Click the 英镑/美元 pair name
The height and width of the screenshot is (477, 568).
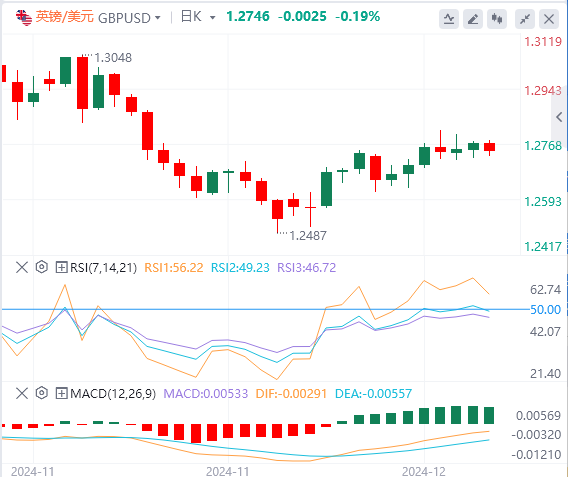click(x=65, y=17)
